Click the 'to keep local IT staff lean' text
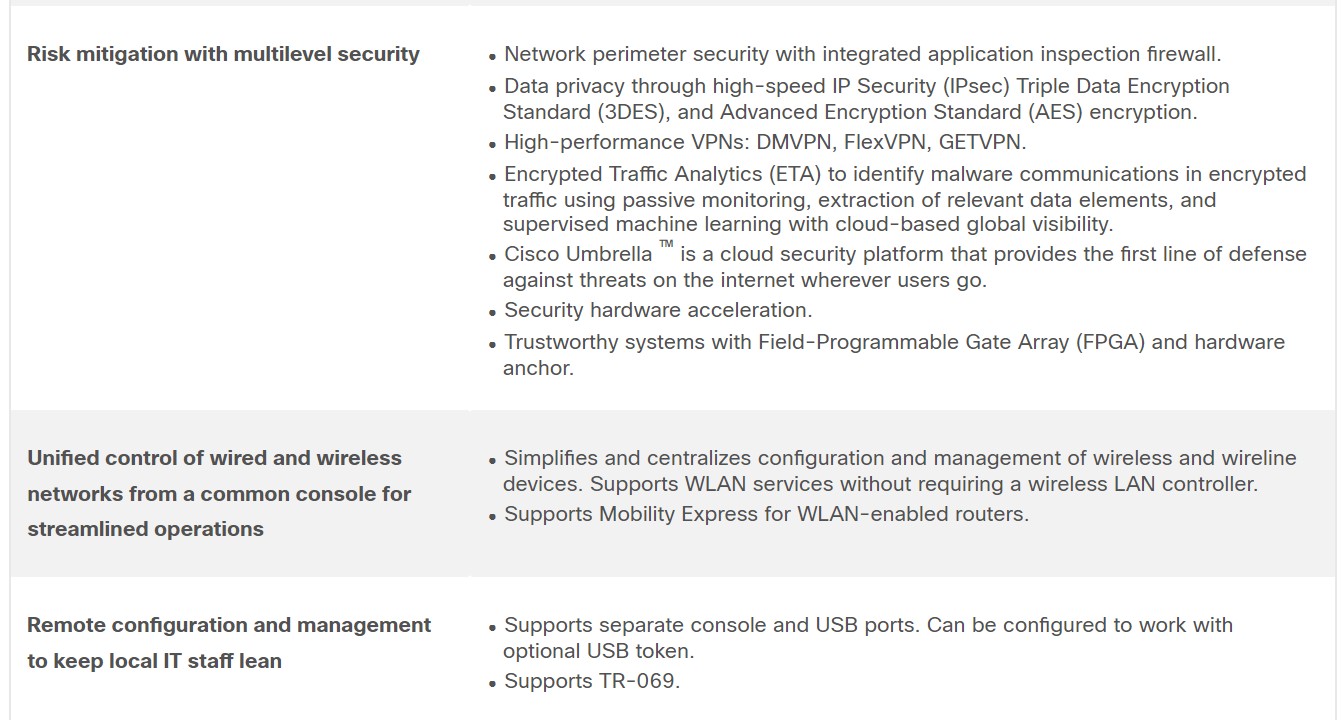The image size is (1344, 720). 154,661
